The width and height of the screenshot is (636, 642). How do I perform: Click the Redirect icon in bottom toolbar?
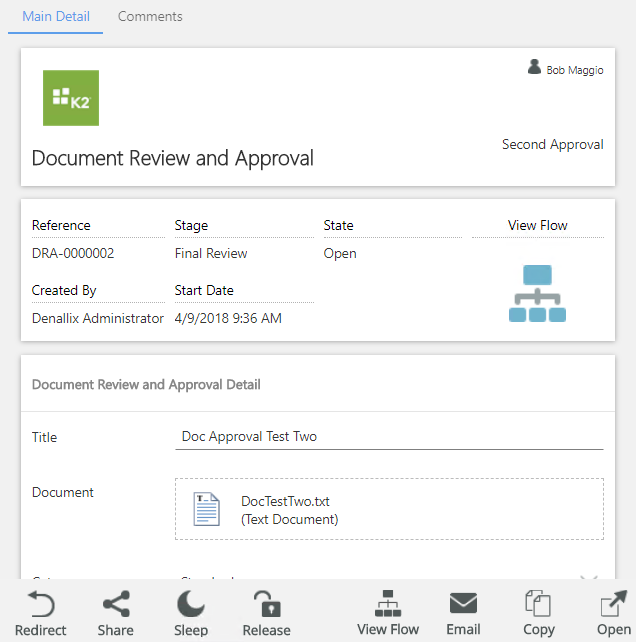coord(41,604)
